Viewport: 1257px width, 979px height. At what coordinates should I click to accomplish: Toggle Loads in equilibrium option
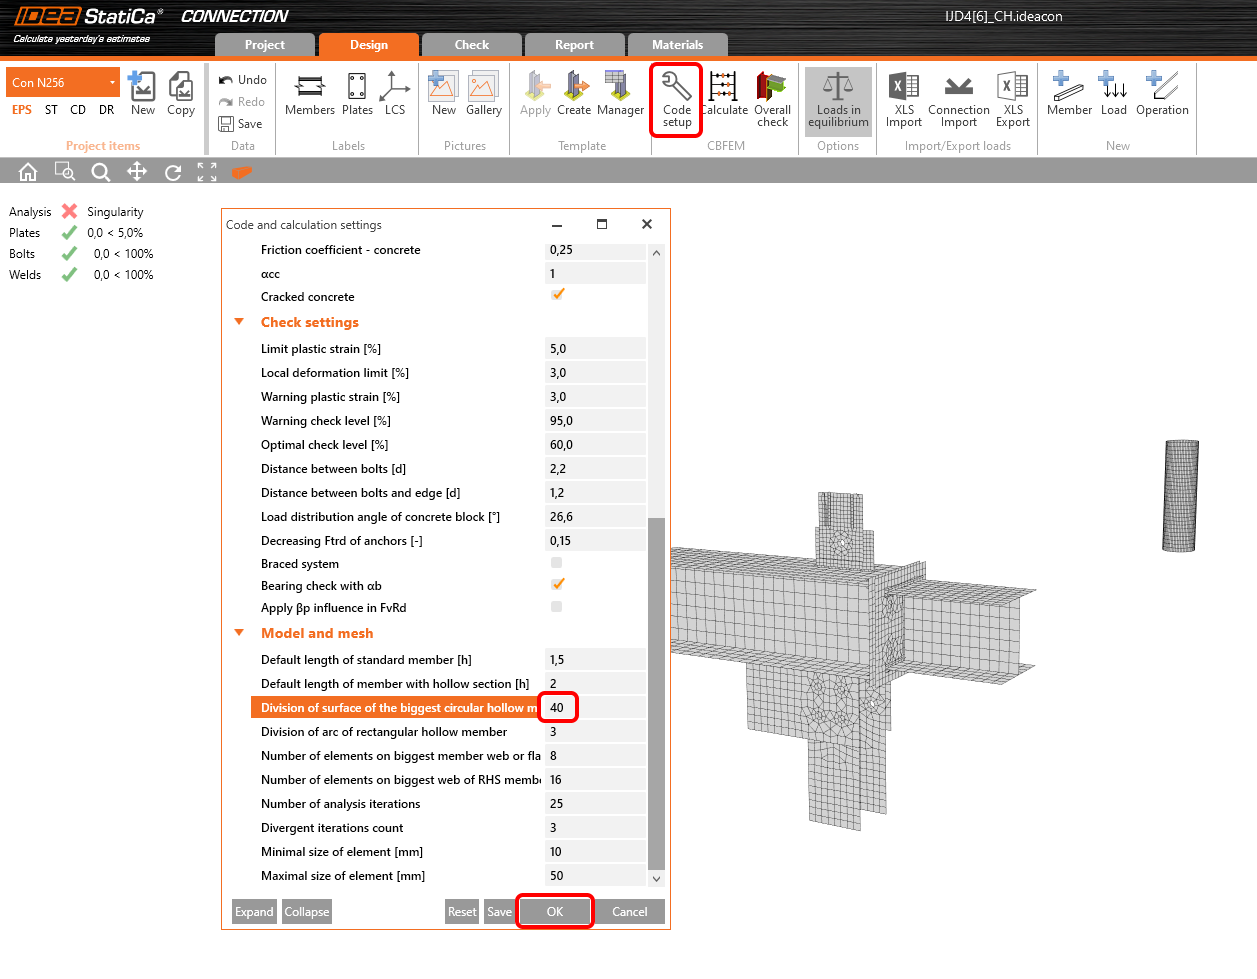tap(838, 99)
